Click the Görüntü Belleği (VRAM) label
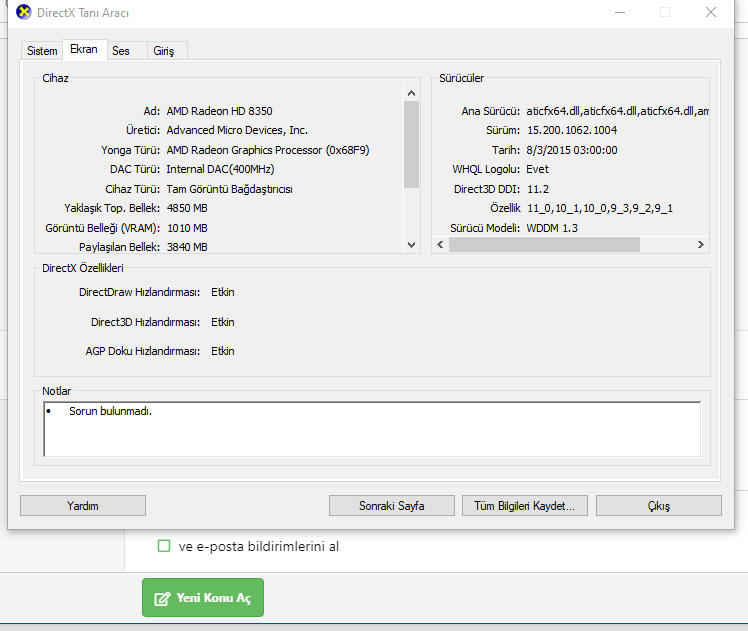748x631 pixels. (103, 228)
